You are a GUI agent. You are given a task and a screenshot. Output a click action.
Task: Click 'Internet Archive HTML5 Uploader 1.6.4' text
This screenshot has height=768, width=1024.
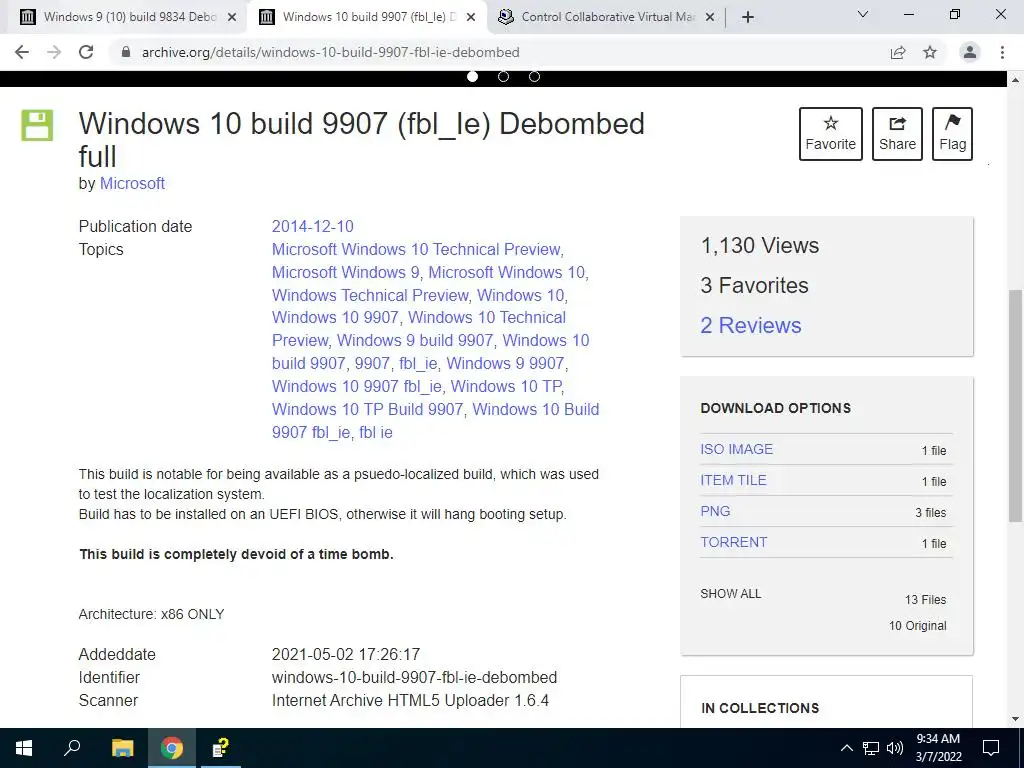(x=410, y=701)
